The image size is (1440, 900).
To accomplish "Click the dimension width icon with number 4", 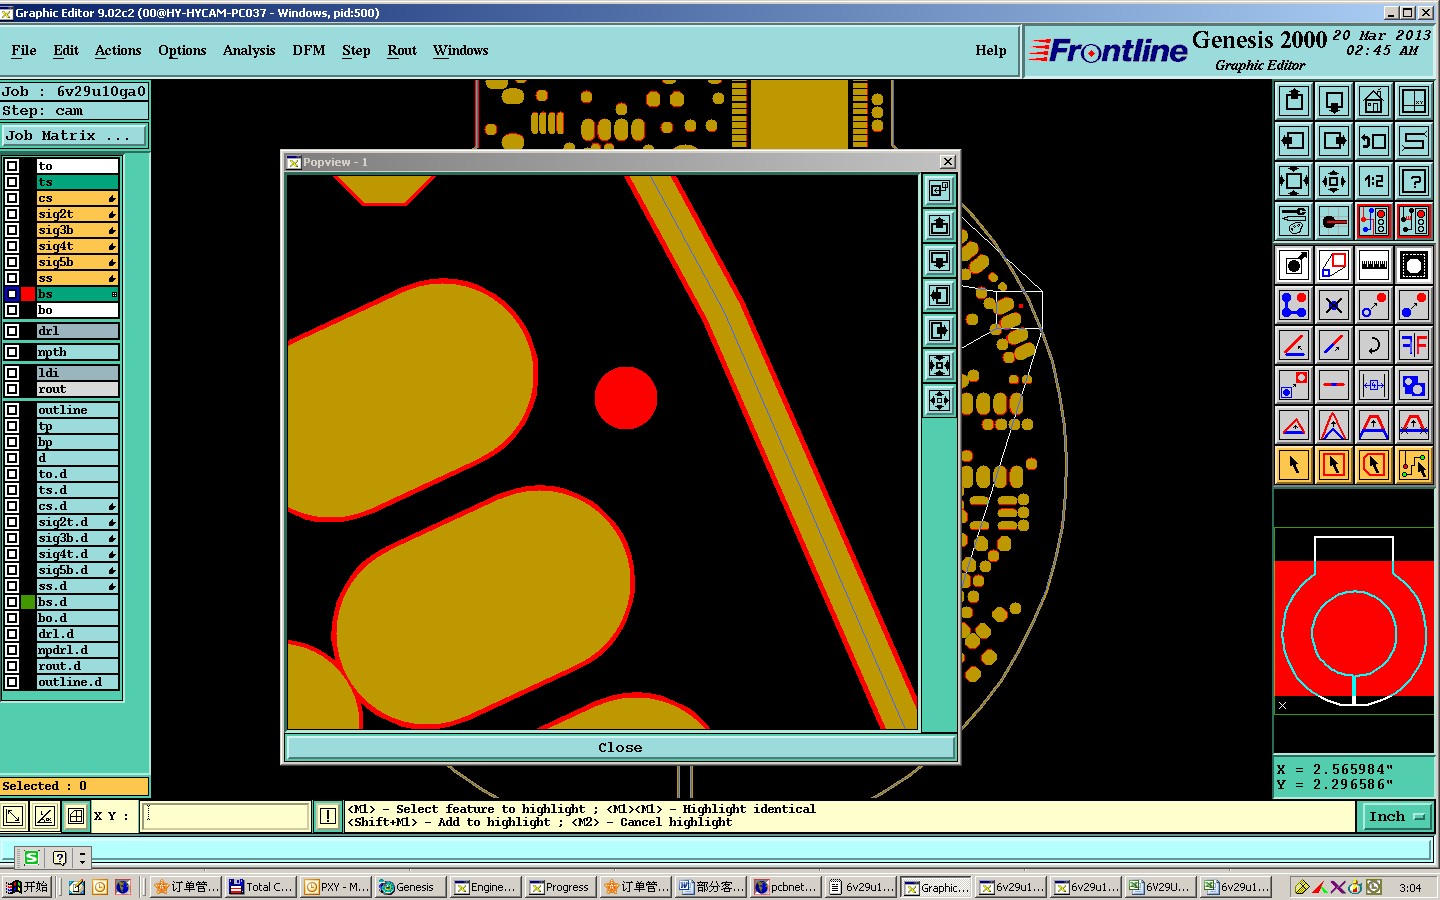I will (x=1374, y=385).
